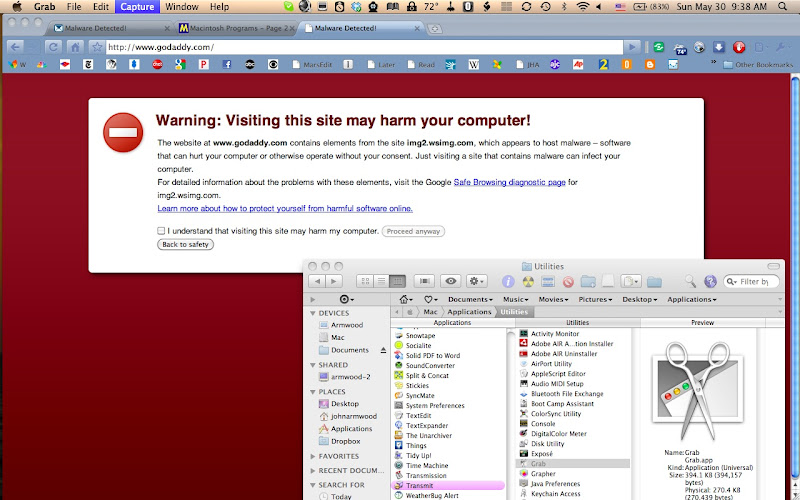The image size is (800, 500).
Task: Open the Documents dropdown in favorites bar
Action: pos(470,299)
